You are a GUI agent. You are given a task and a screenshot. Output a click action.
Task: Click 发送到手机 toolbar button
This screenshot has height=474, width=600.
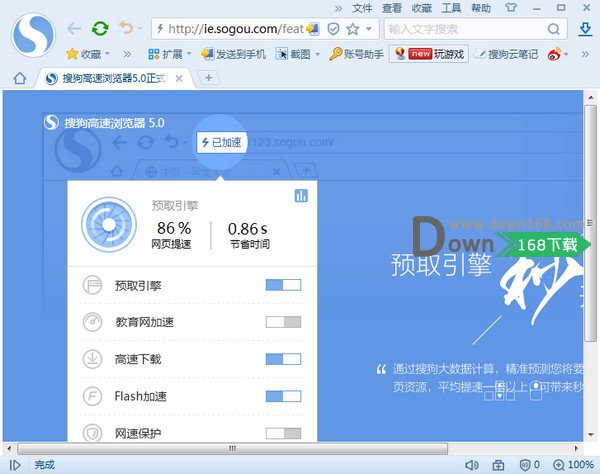tap(233, 54)
